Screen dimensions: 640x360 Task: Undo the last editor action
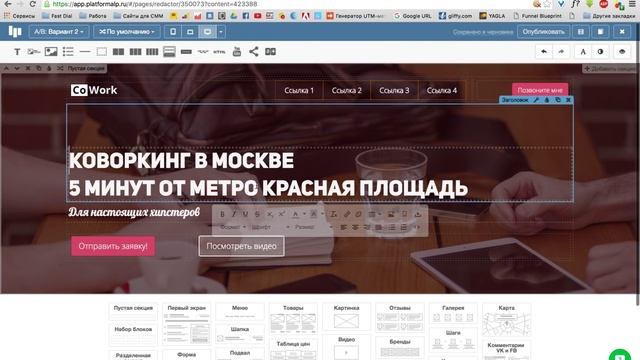pos(544,52)
